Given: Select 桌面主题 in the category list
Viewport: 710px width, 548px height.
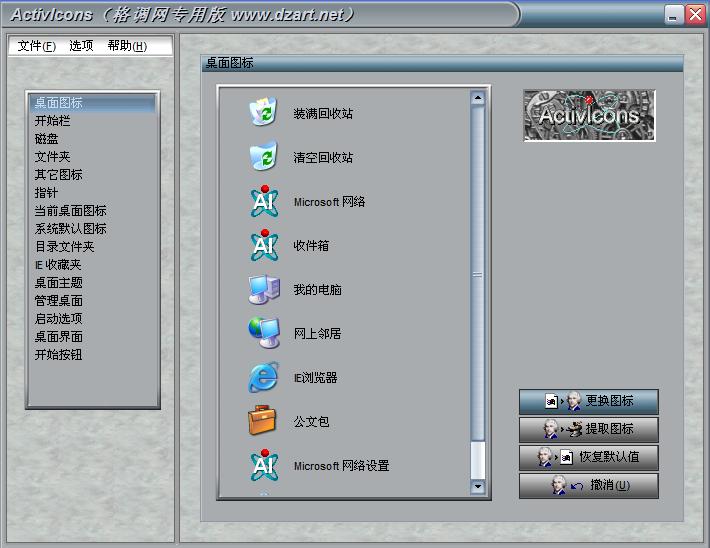Looking at the screenshot, I should (x=93, y=283).
